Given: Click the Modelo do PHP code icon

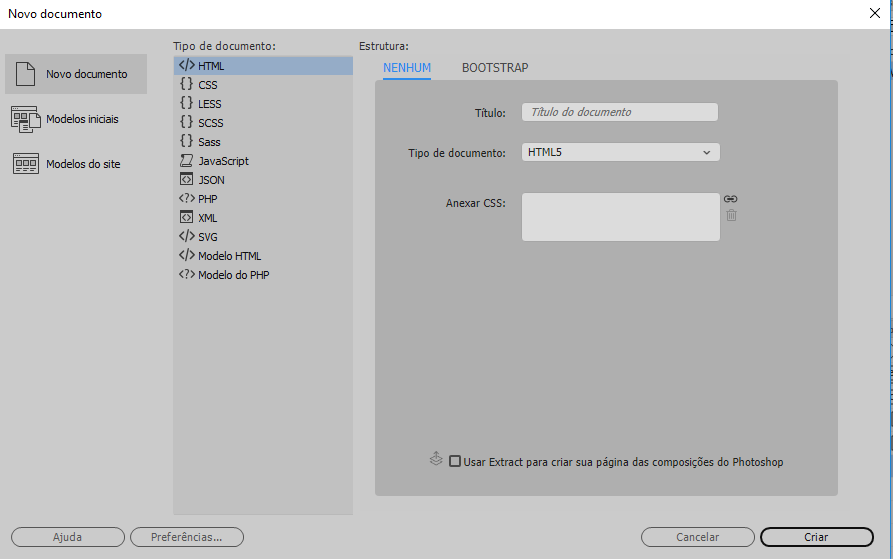Looking at the screenshot, I should [186, 274].
